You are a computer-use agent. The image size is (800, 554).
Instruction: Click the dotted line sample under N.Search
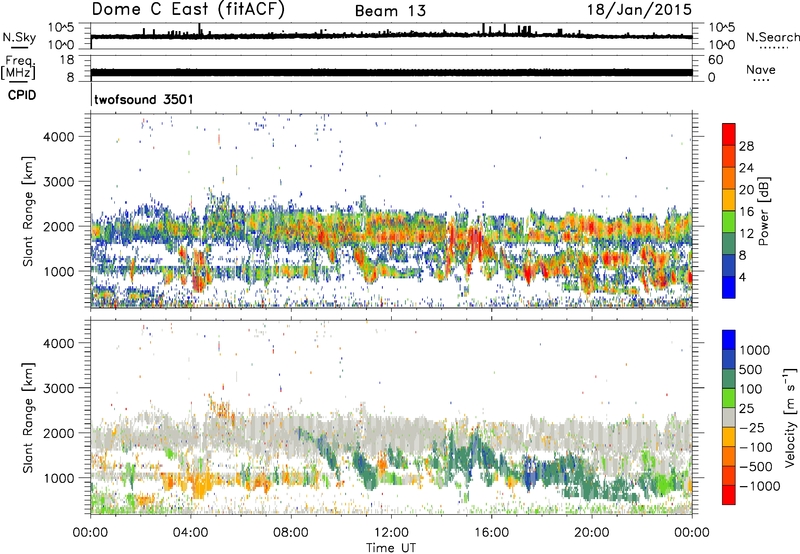[x=773, y=48]
